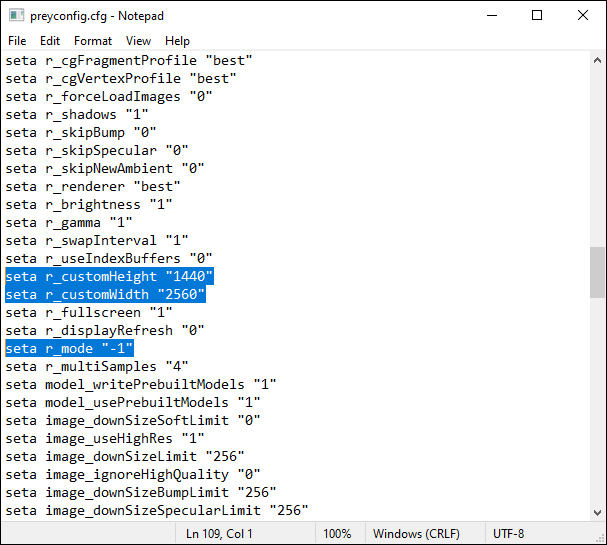The width and height of the screenshot is (607, 545).
Task: Click line seta r_cgVertexProfile "best"
Action: coord(121,79)
